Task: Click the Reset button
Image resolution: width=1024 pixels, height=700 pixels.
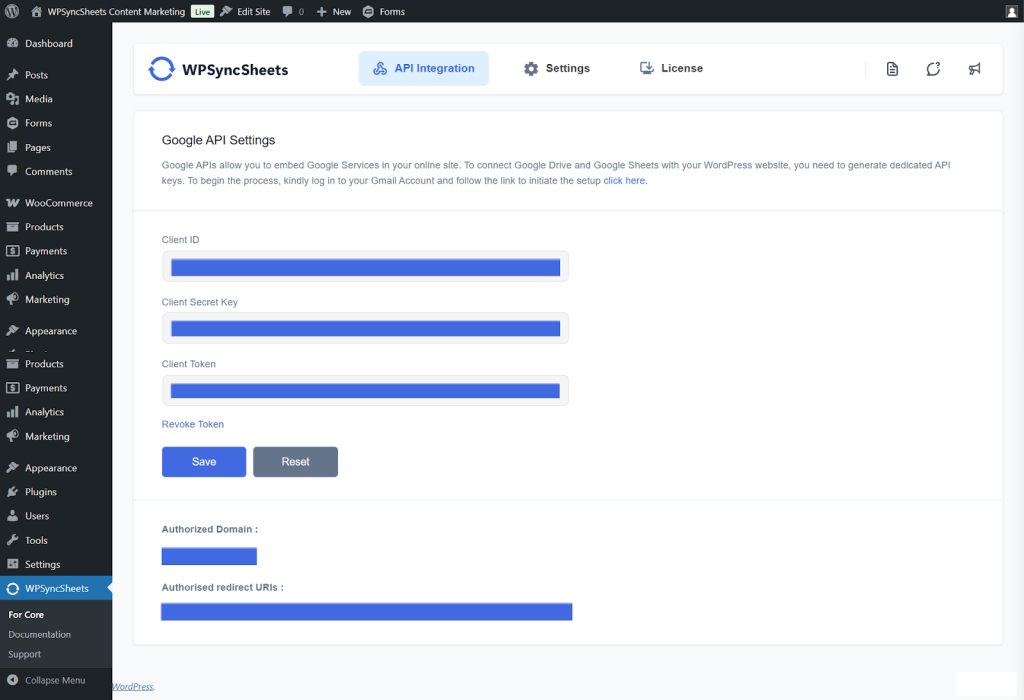Action: [x=295, y=462]
